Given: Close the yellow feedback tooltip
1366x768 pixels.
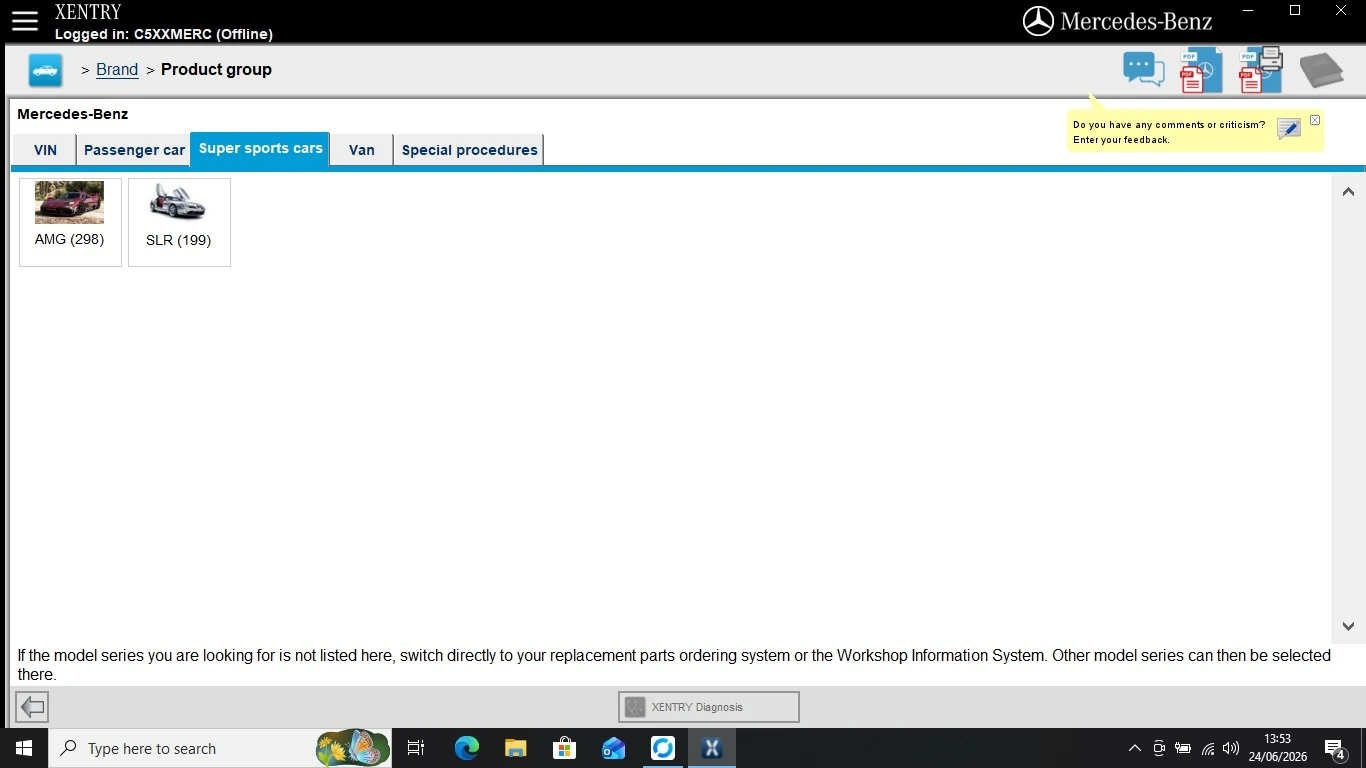Looking at the screenshot, I should [1315, 120].
